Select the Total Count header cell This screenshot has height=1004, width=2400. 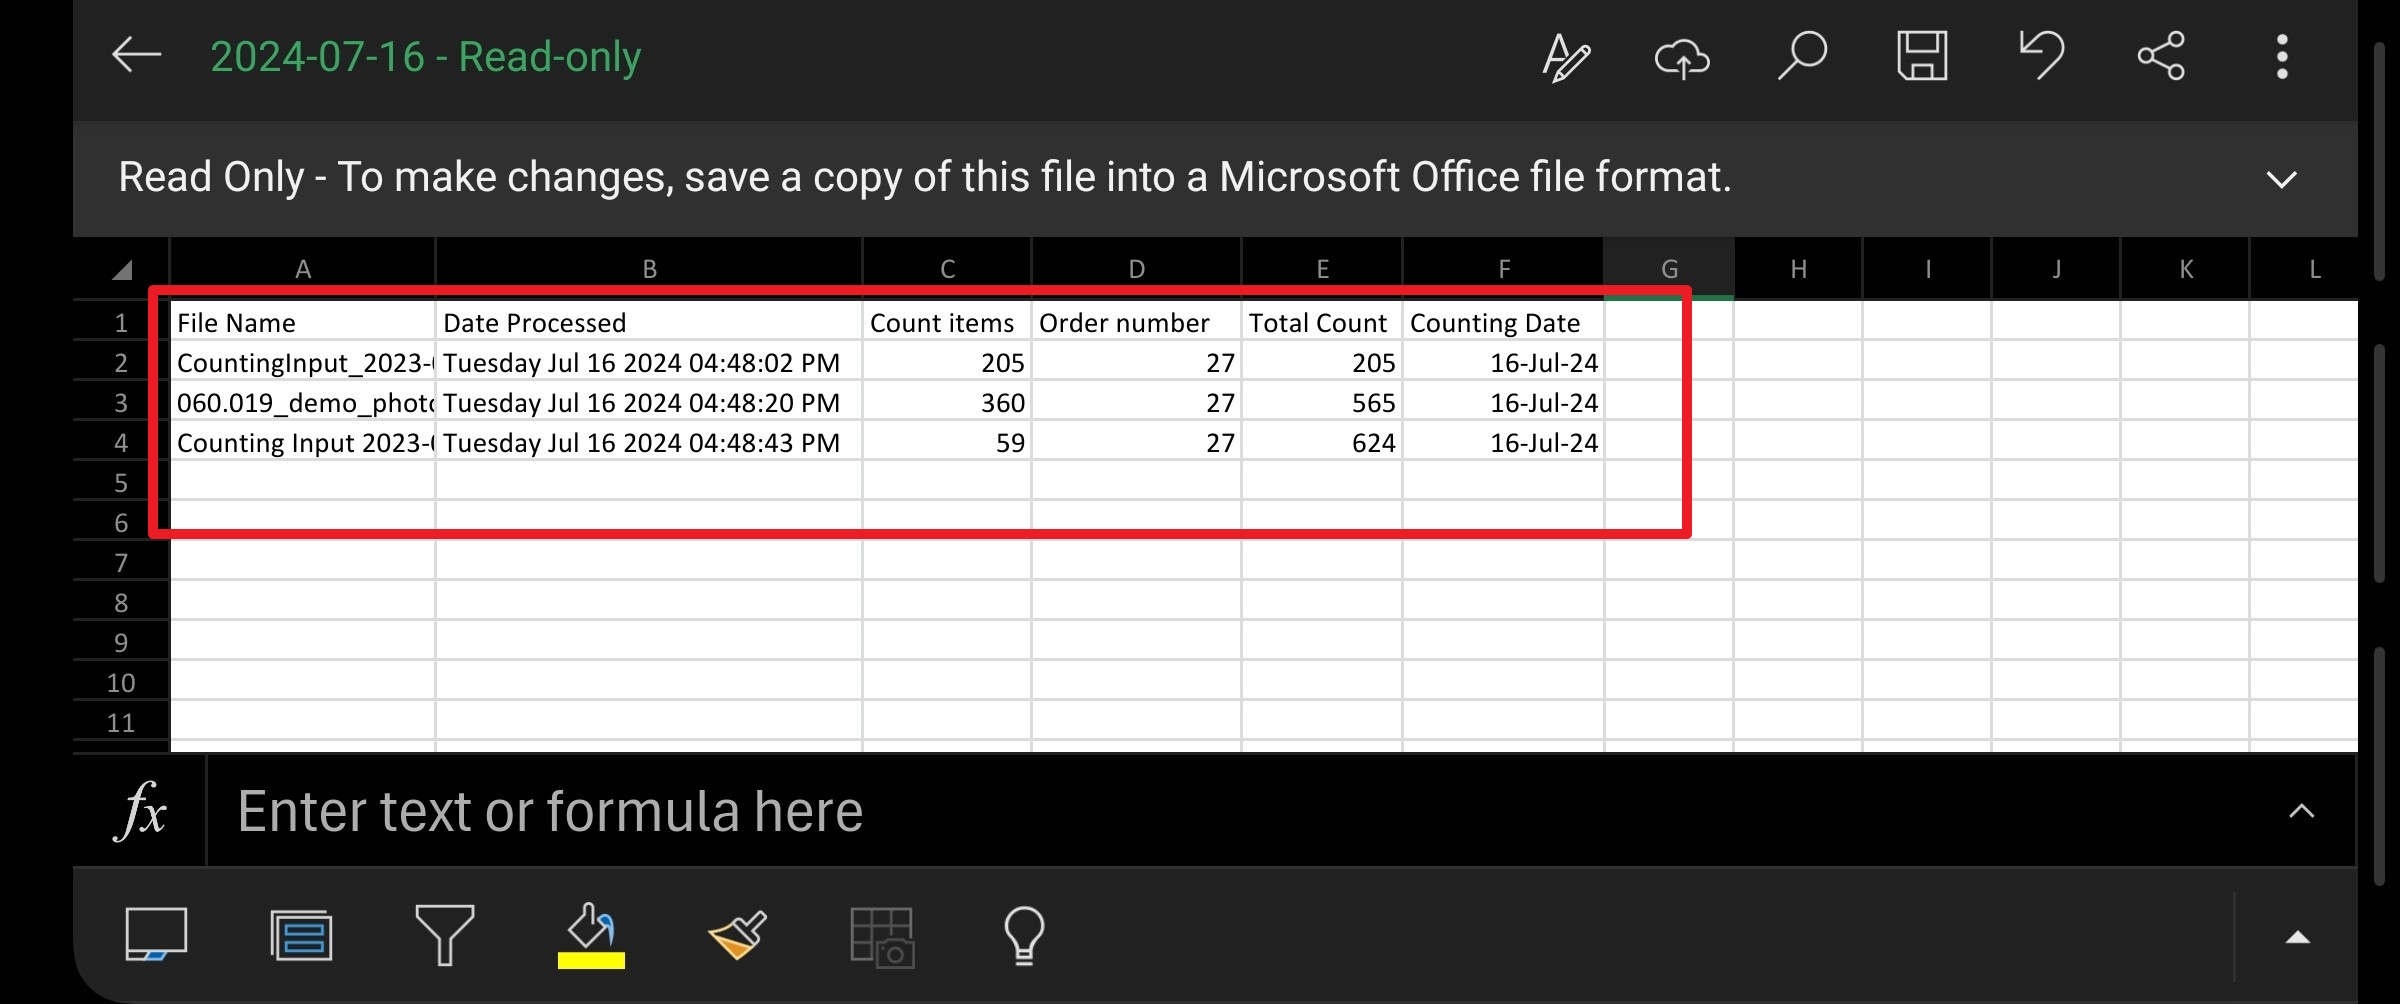tap(1320, 323)
